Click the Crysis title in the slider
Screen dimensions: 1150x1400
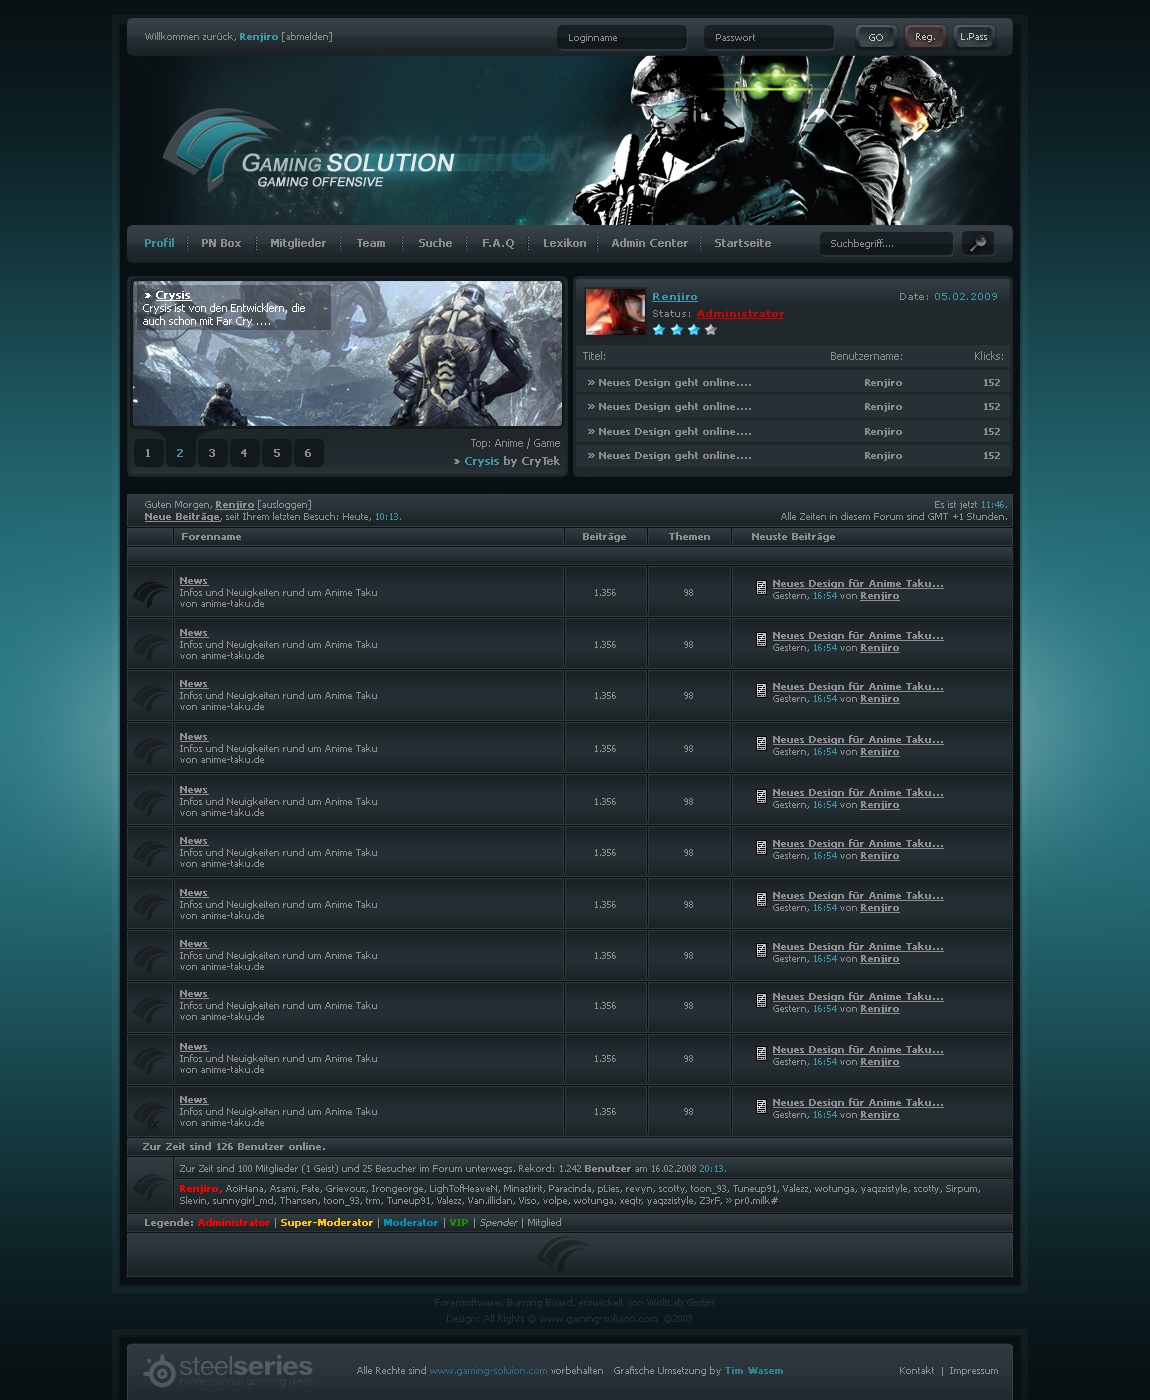point(173,295)
